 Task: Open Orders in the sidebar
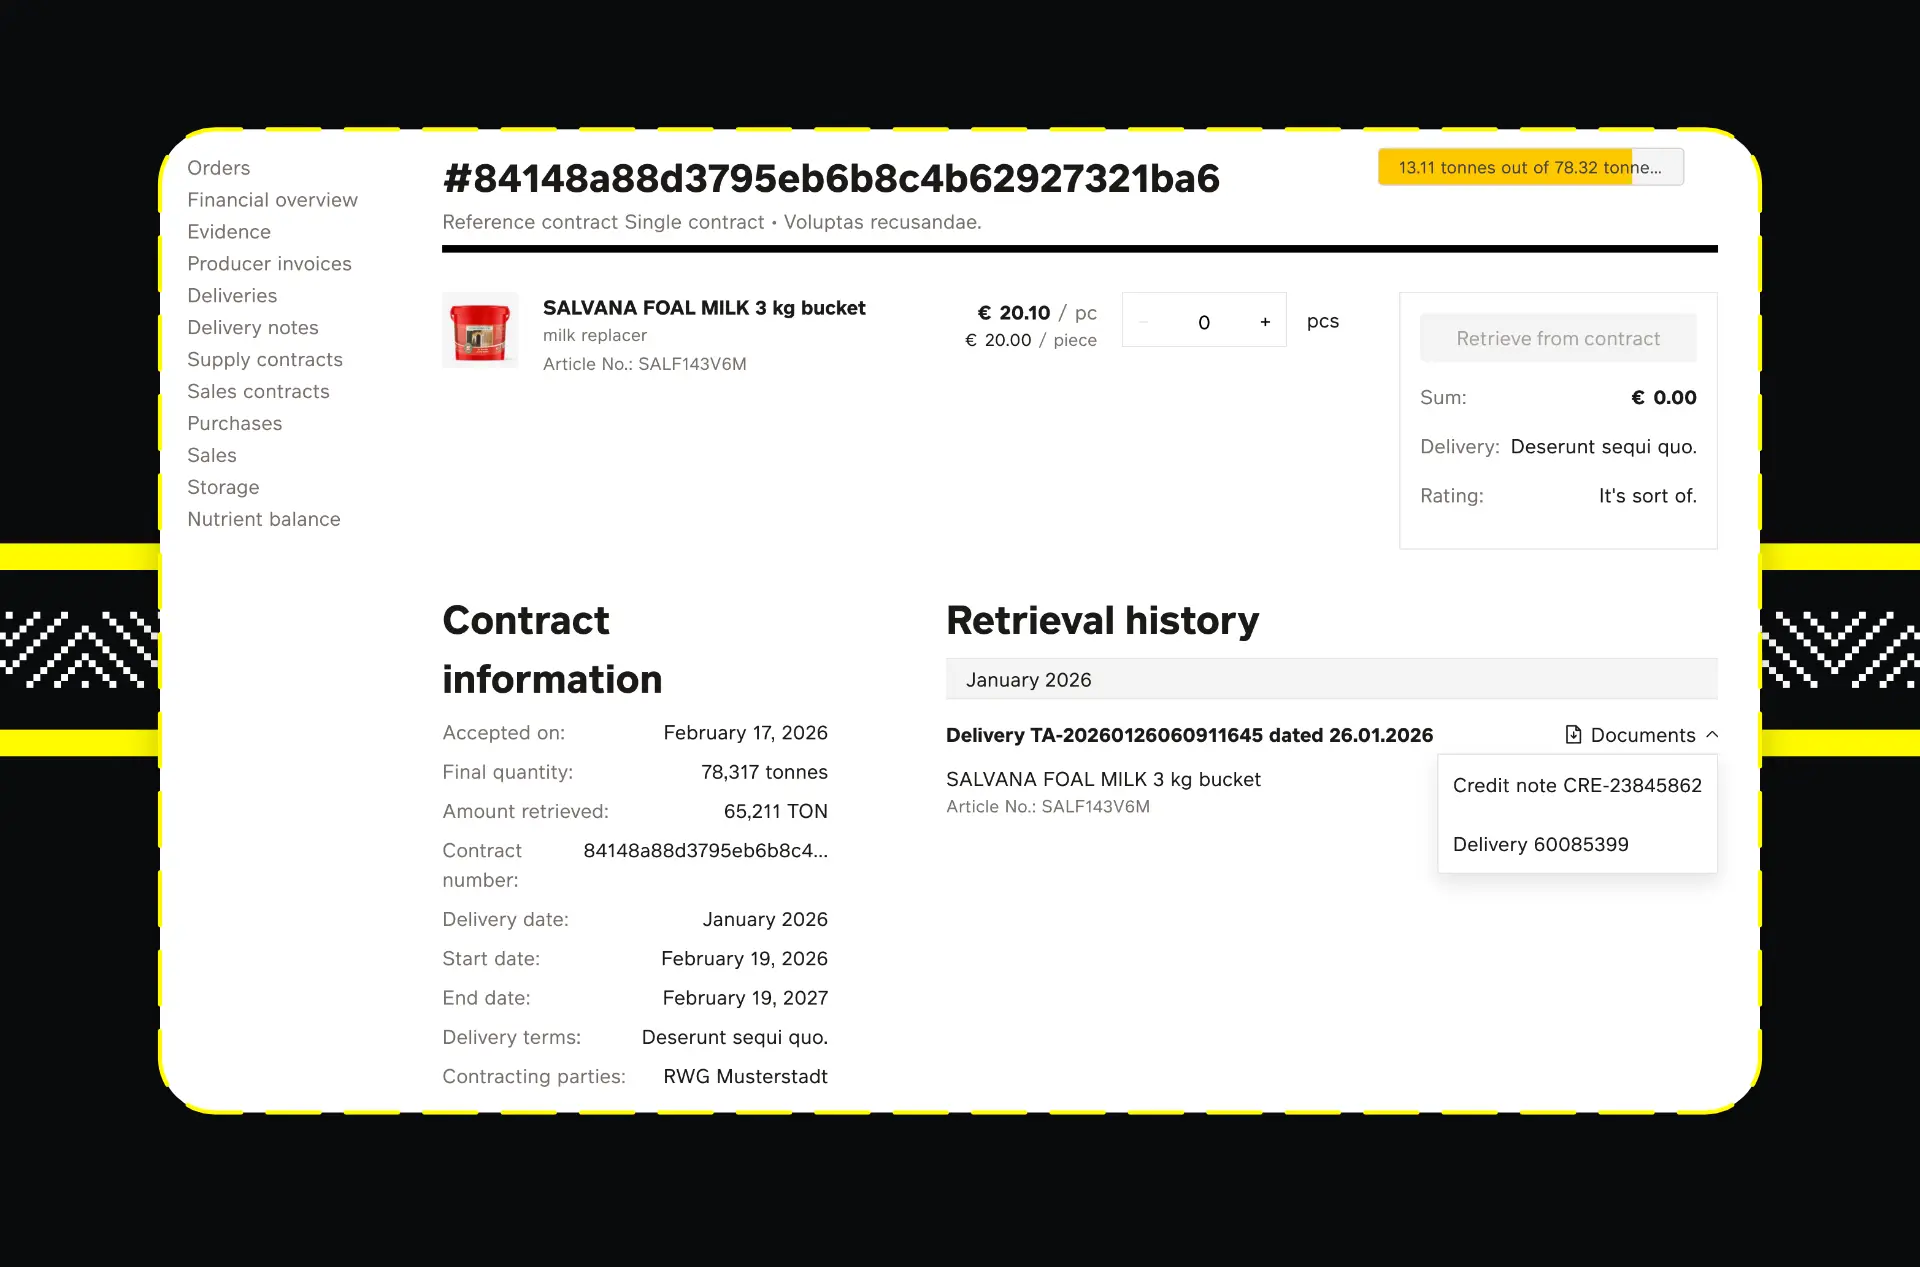coord(218,168)
